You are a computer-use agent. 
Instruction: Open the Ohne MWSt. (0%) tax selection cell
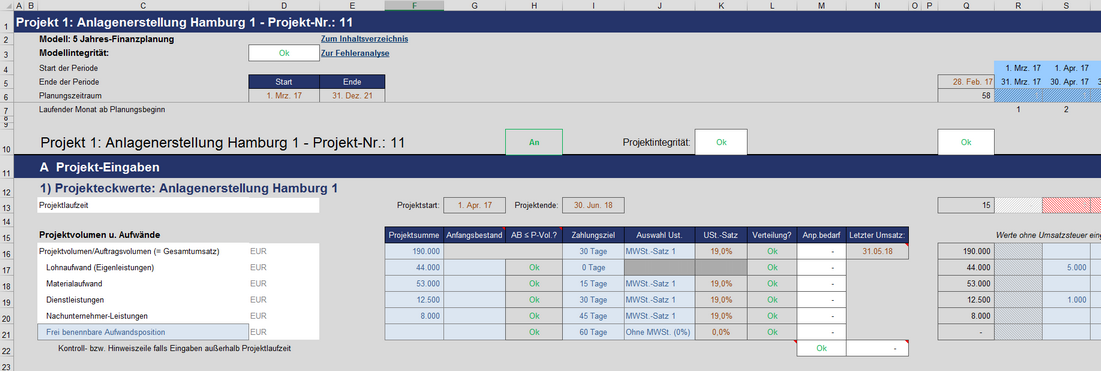coord(659,332)
